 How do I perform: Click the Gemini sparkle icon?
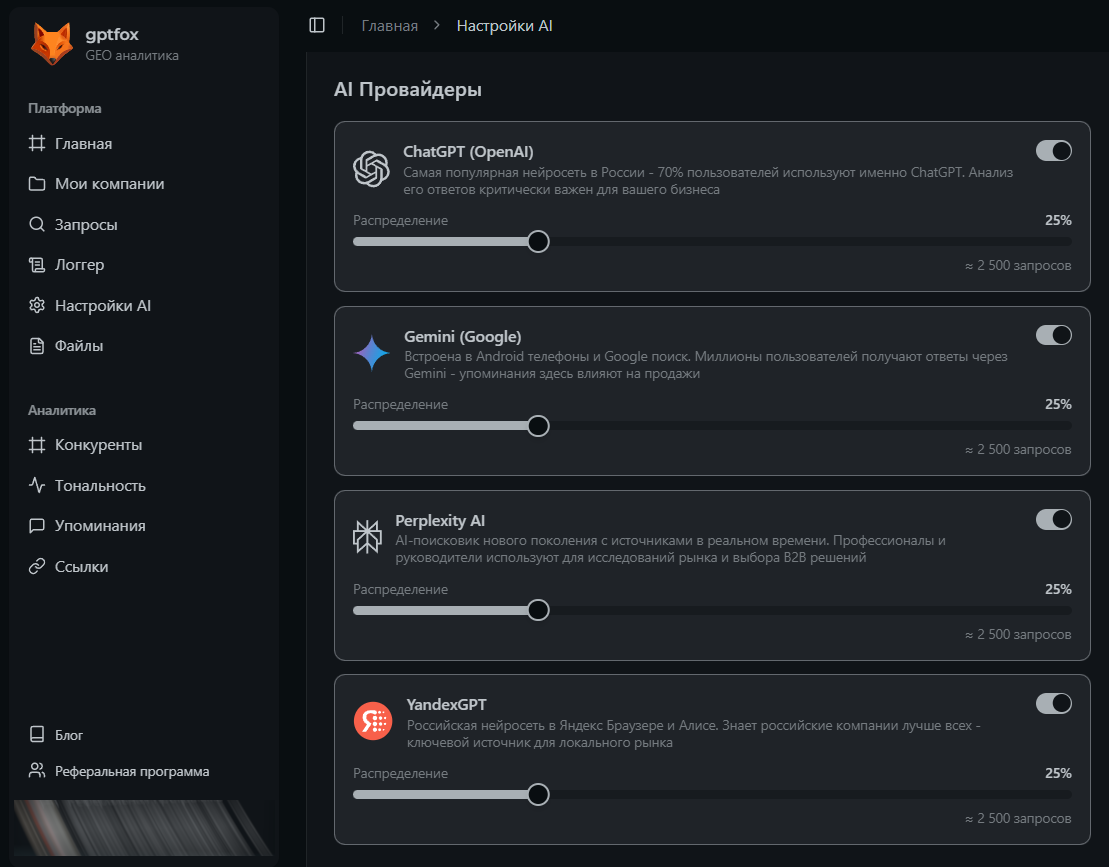click(371, 353)
